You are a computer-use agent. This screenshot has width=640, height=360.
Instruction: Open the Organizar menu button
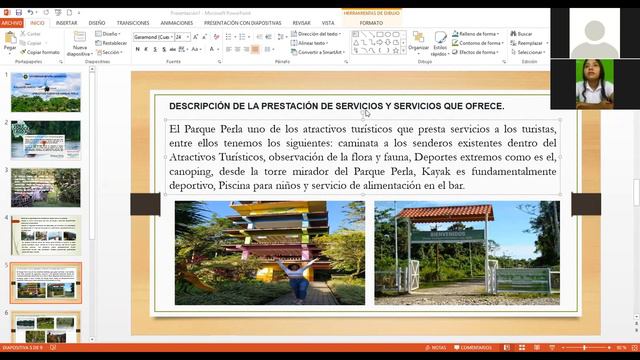click(x=418, y=43)
